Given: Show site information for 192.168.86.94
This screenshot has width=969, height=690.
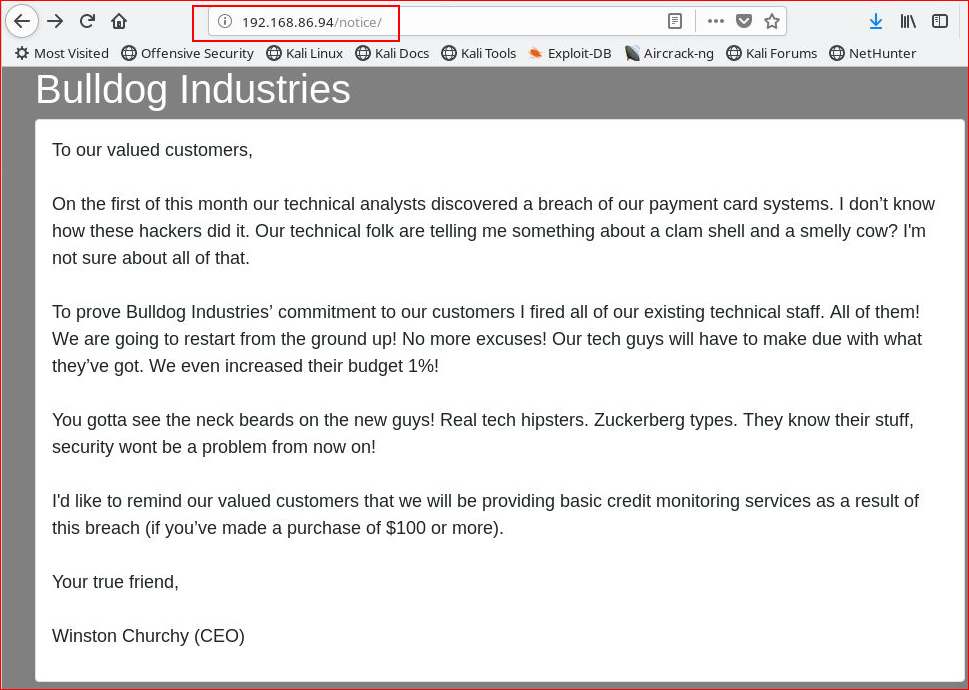Looking at the screenshot, I should click(x=225, y=22).
